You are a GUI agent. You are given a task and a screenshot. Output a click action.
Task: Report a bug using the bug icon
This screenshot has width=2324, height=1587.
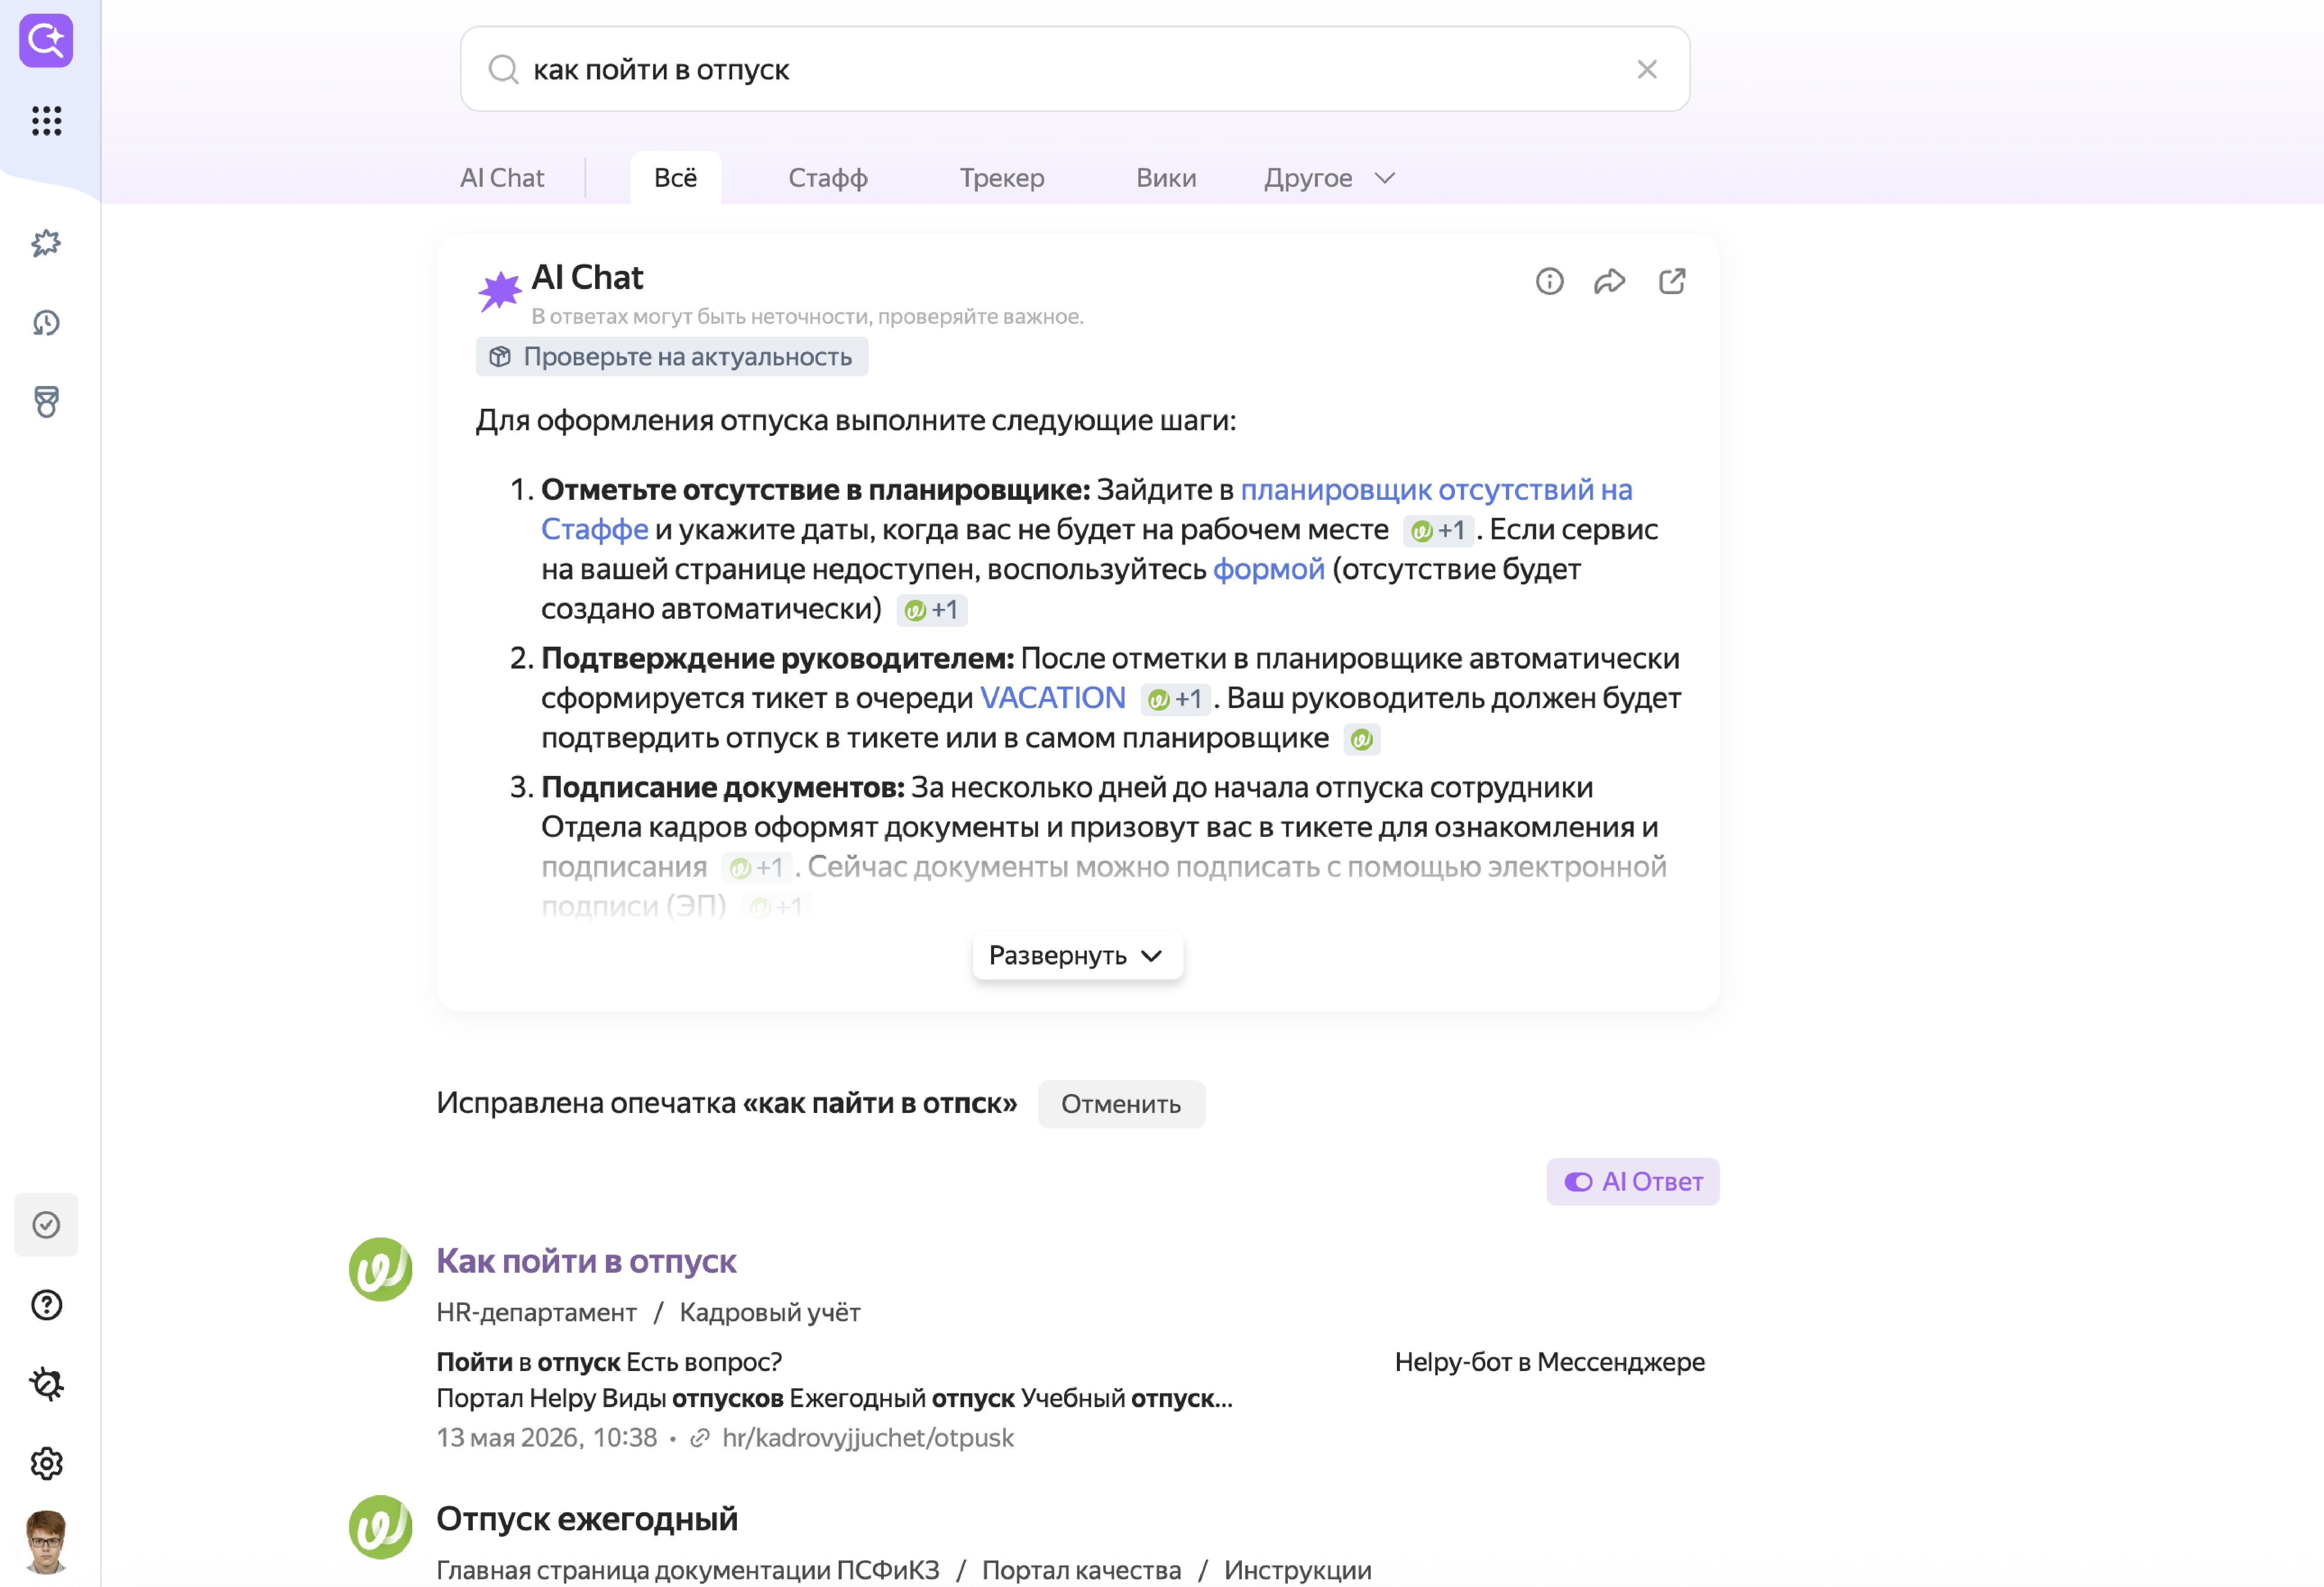click(46, 1384)
